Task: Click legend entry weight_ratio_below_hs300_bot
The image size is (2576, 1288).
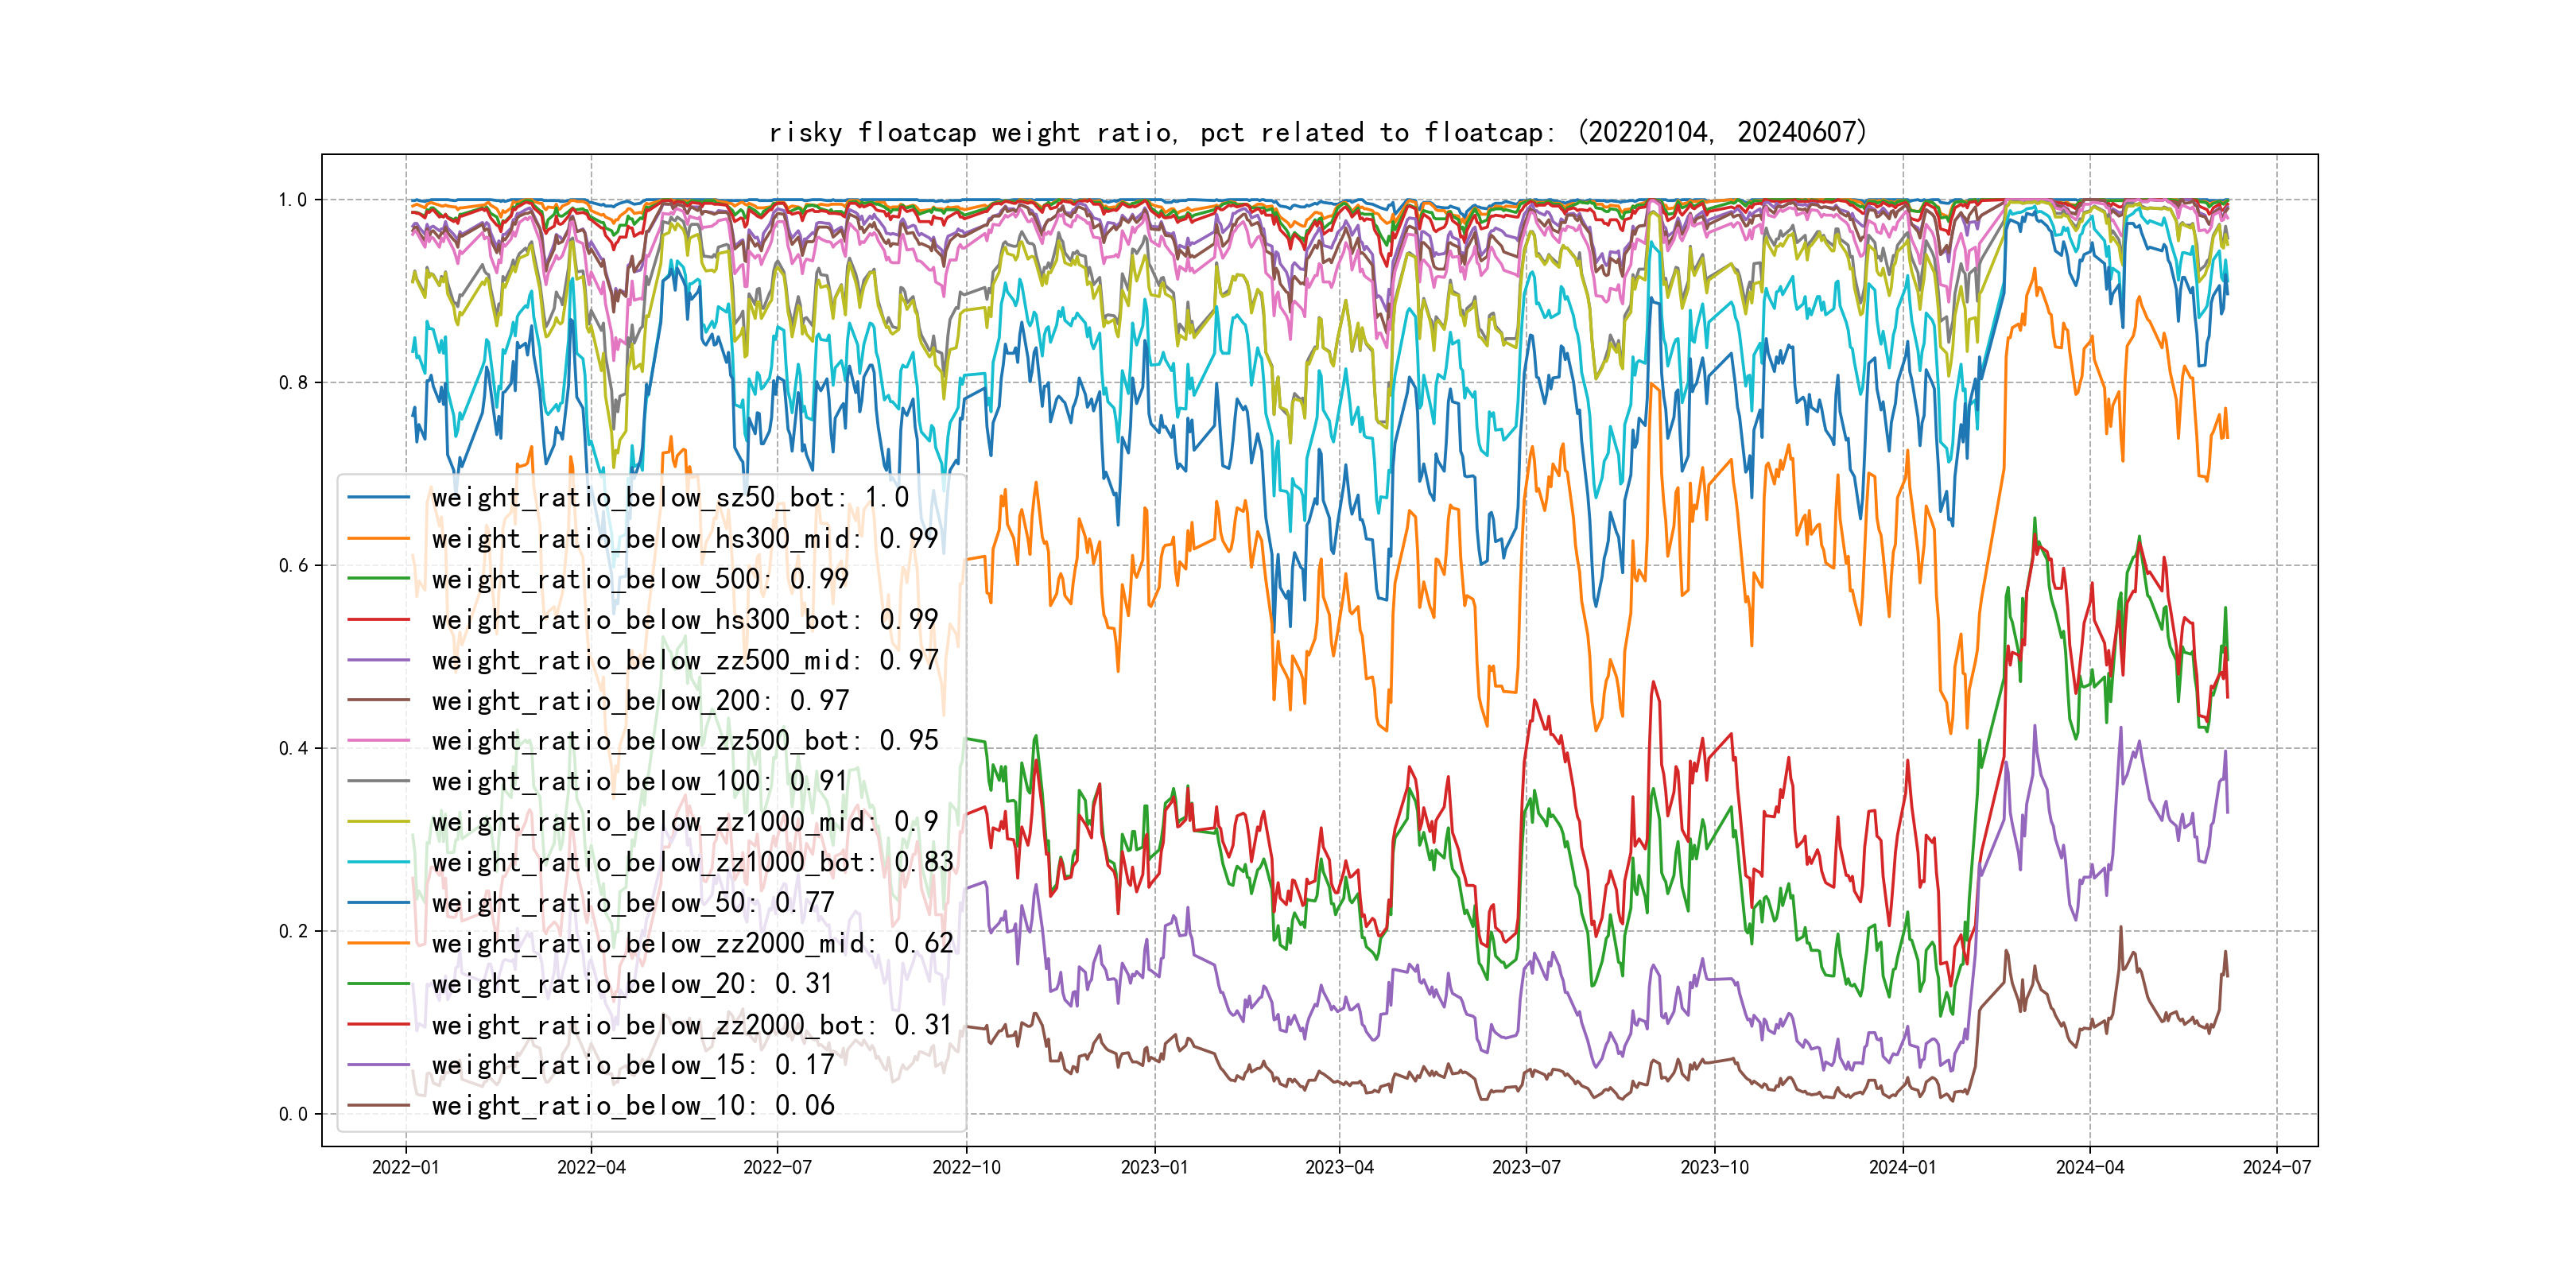Action: click(x=684, y=620)
